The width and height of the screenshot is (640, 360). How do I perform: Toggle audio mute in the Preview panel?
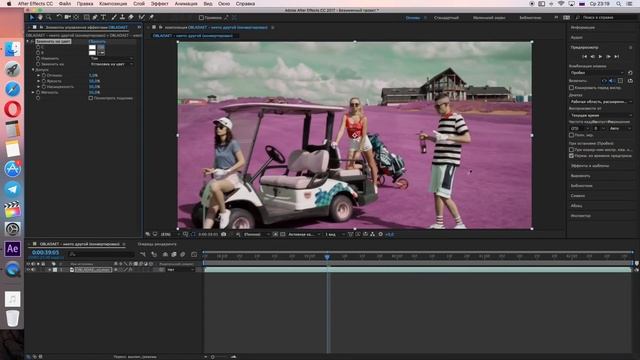(x=611, y=81)
